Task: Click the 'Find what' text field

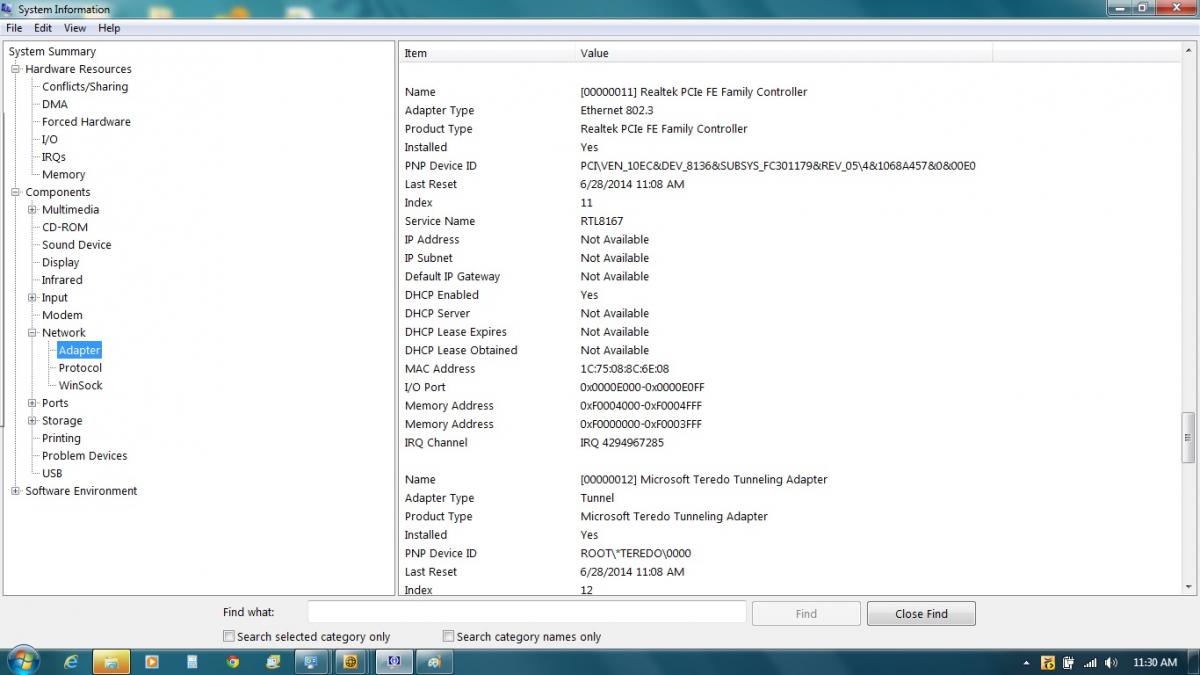Action: [x=527, y=612]
